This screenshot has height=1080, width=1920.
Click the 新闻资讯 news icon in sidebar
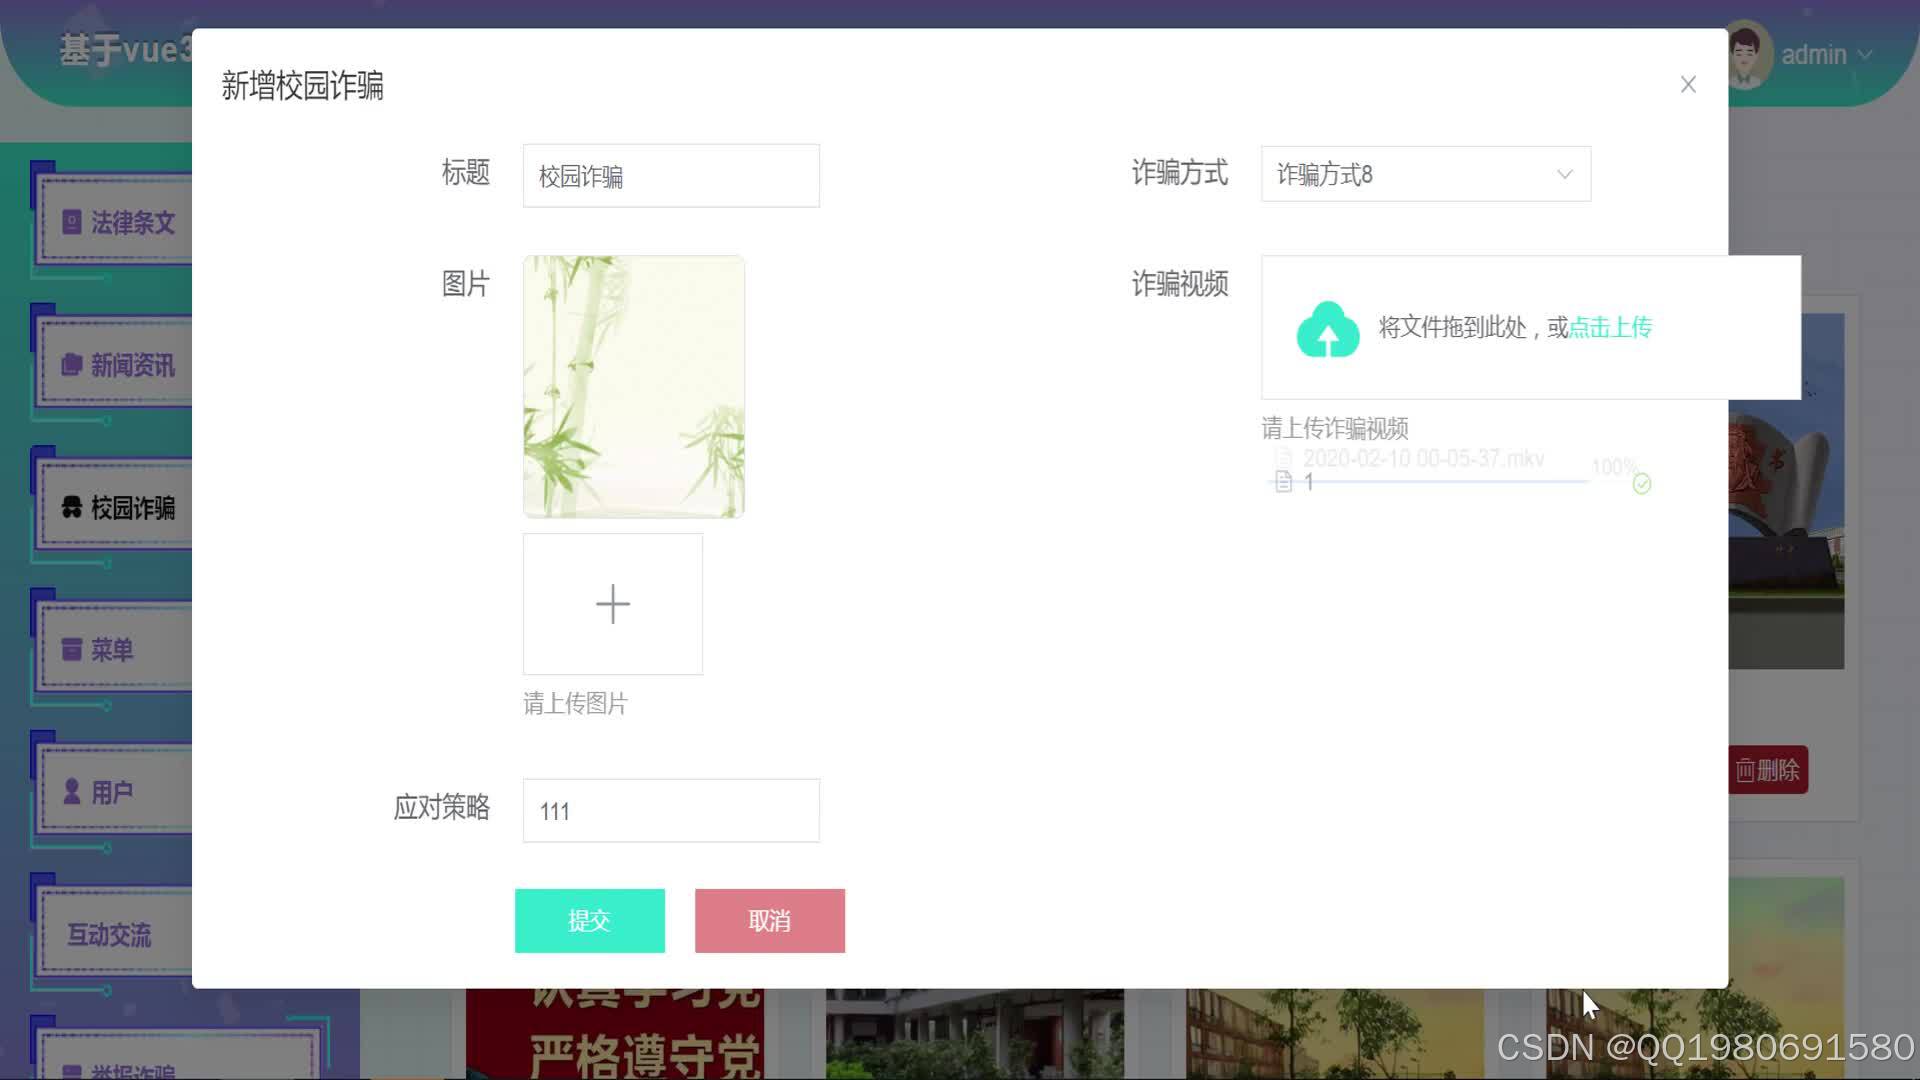click(70, 364)
